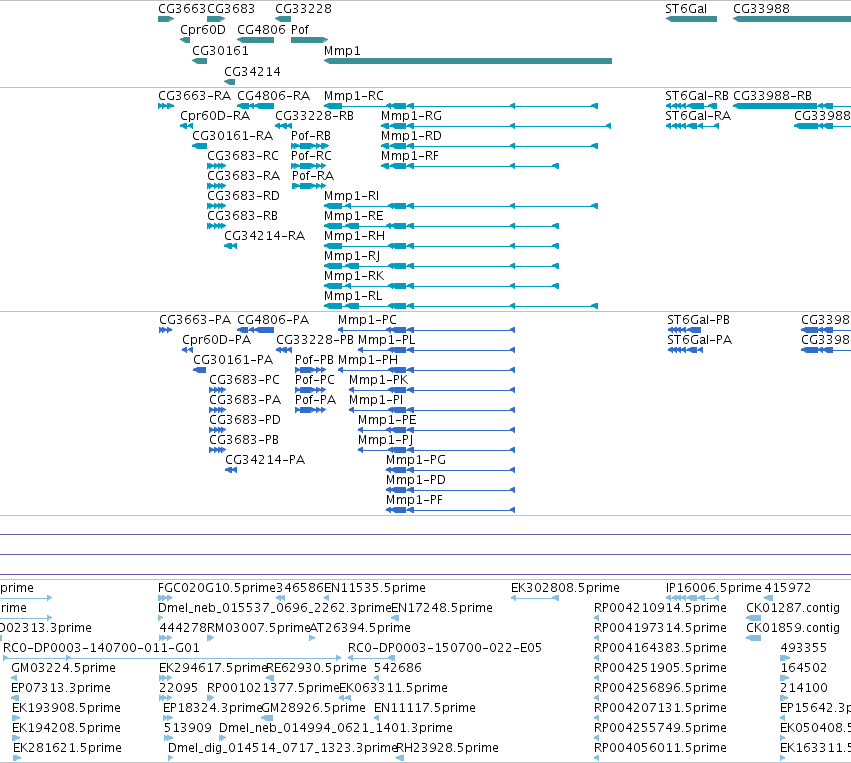Click the ST6Gal gene feature

click(x=691, y=19)
